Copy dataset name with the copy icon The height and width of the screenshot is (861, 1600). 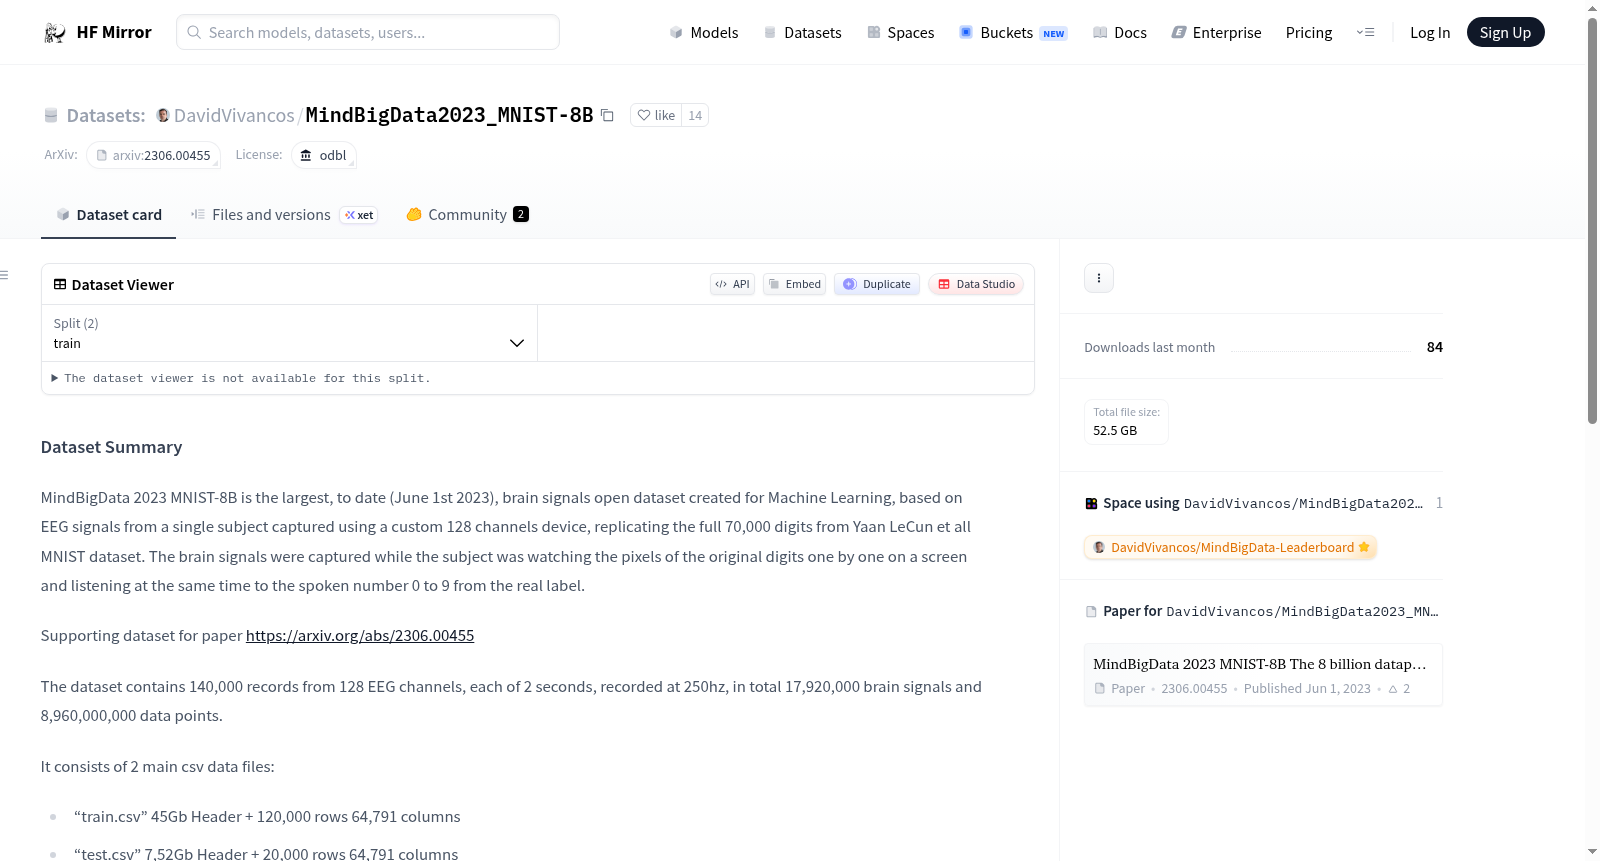tap(607, 115)
